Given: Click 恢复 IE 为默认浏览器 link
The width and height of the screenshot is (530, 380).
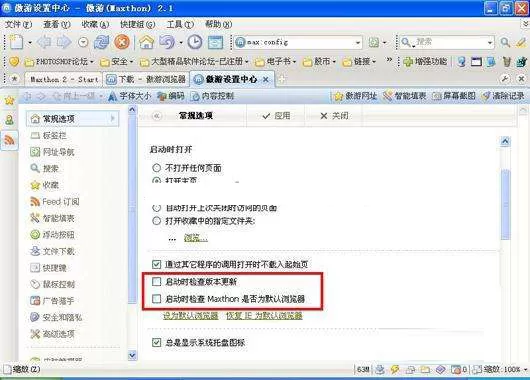Looking at the screenshot, I should (x=264, y=316).
